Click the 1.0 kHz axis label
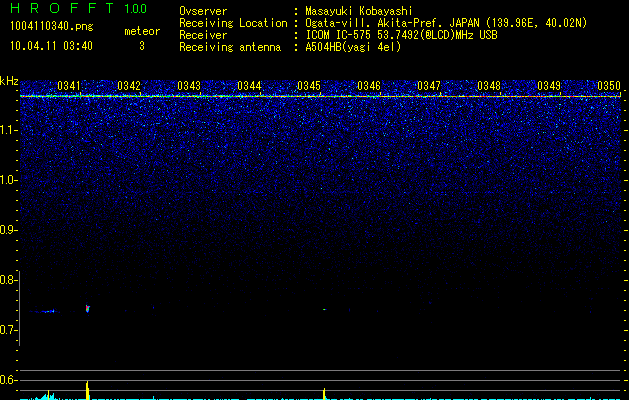Image resolution: width=629 pixels, height=400 pixels. click(x=8, y=180)
